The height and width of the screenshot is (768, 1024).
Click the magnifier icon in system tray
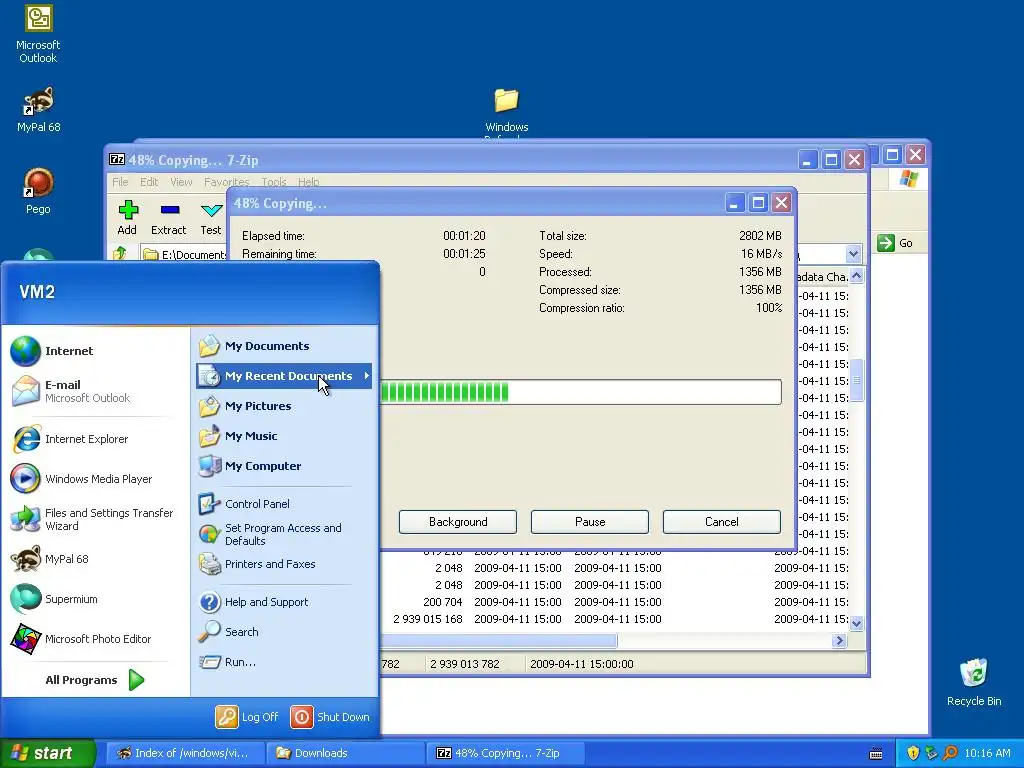pos(950,753)
